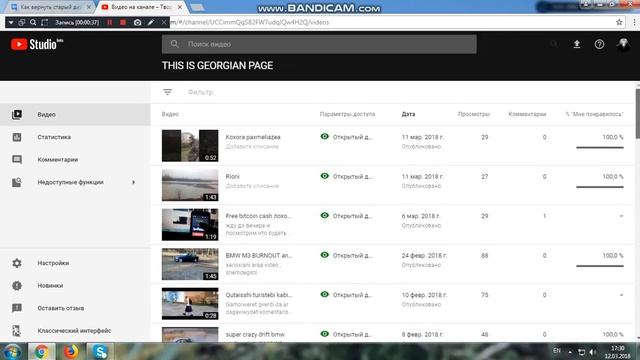
Task: Toggle visibility eye for Free bitcoin cash video
Action: (x=324, y=216)
